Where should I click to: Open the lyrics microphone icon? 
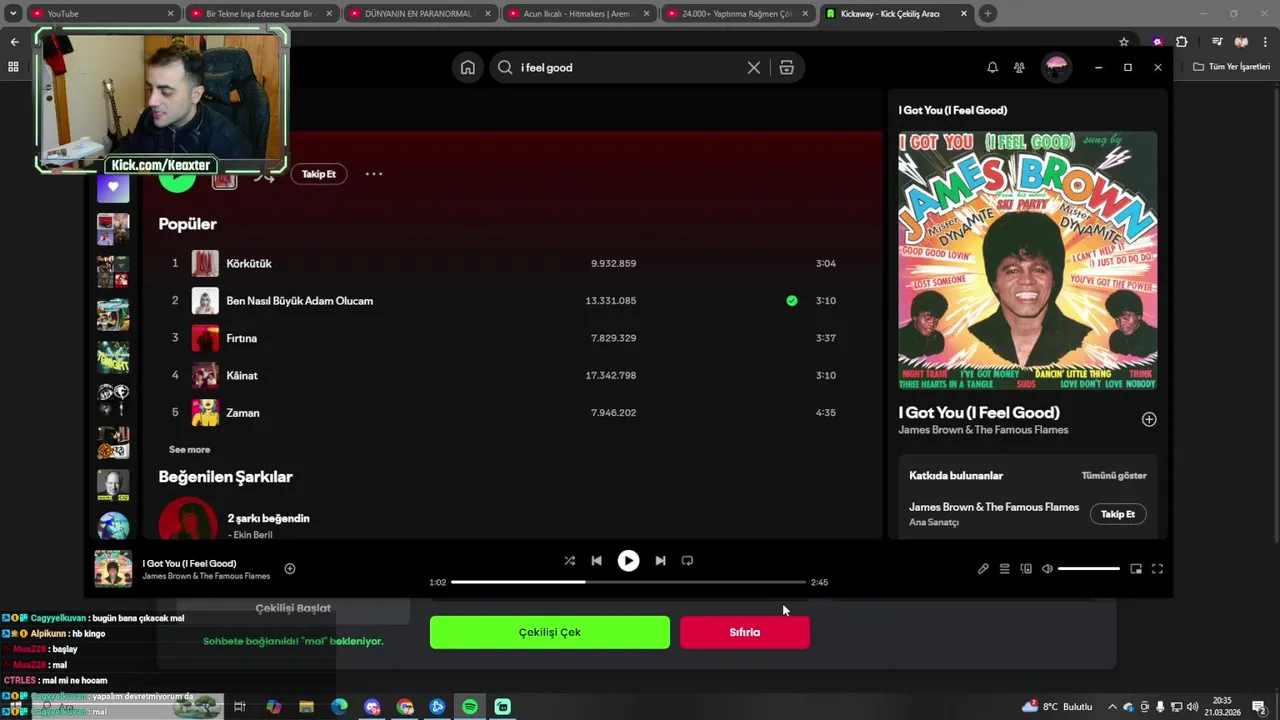tap(983, 569)
